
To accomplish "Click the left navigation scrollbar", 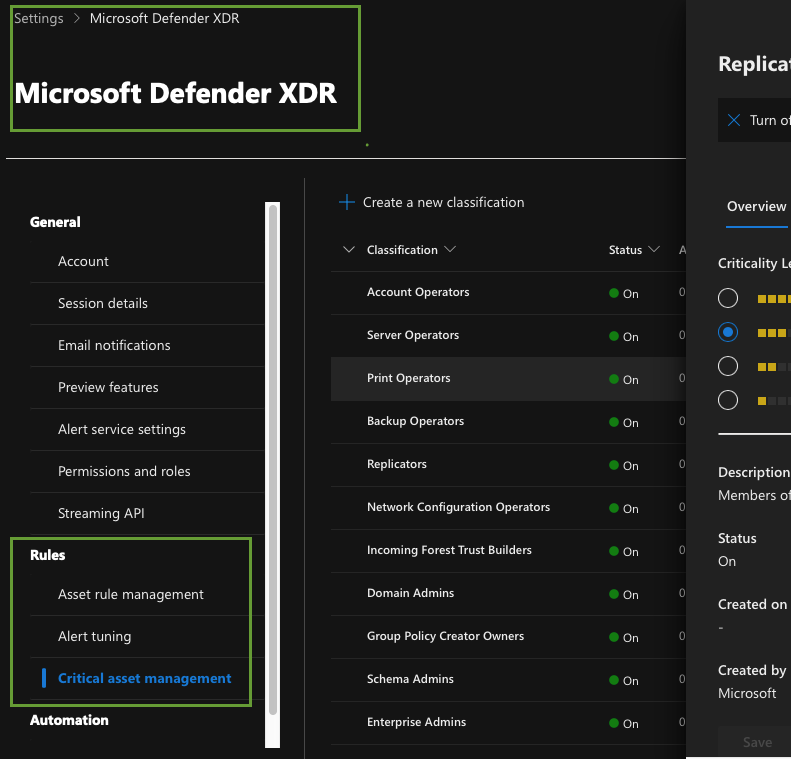I will click(272, 460).
